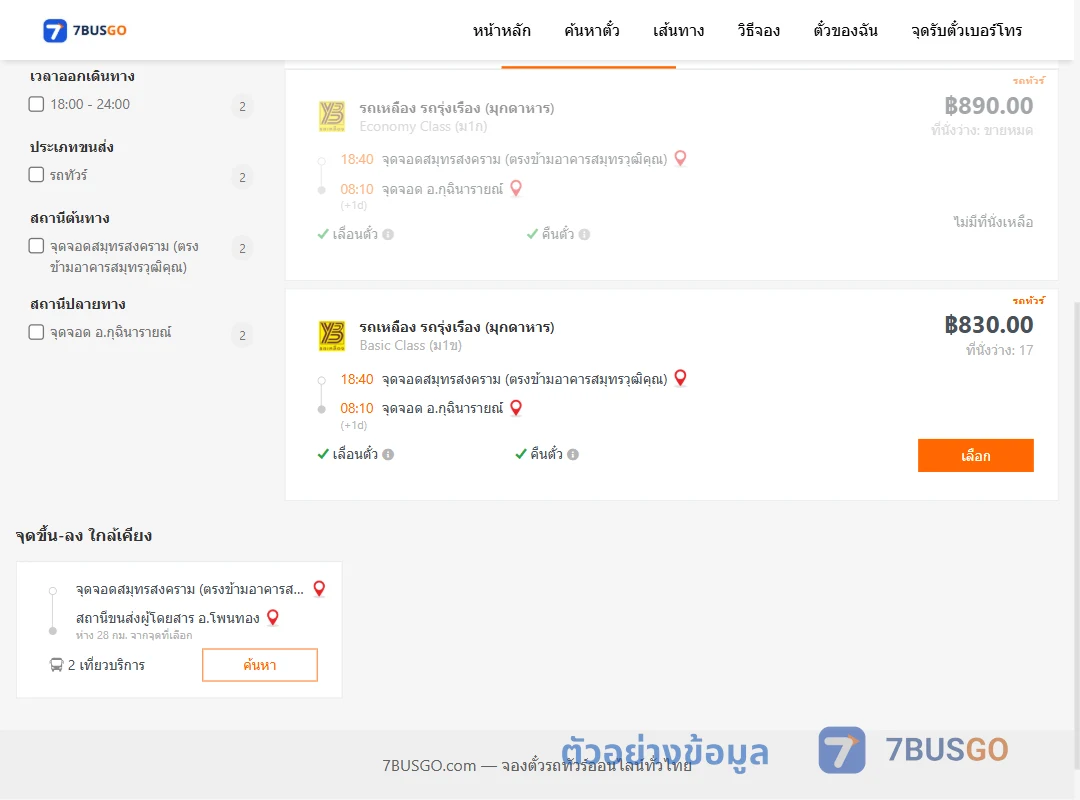Check the 18:00 - 24:00 departure time filter
Screen dimensions: 1080x800
[37, 104]
